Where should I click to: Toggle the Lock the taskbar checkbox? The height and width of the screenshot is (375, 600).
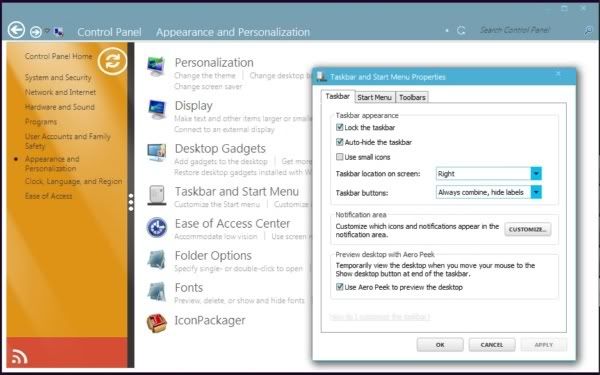pyautogui.click(x=339, y=127)
